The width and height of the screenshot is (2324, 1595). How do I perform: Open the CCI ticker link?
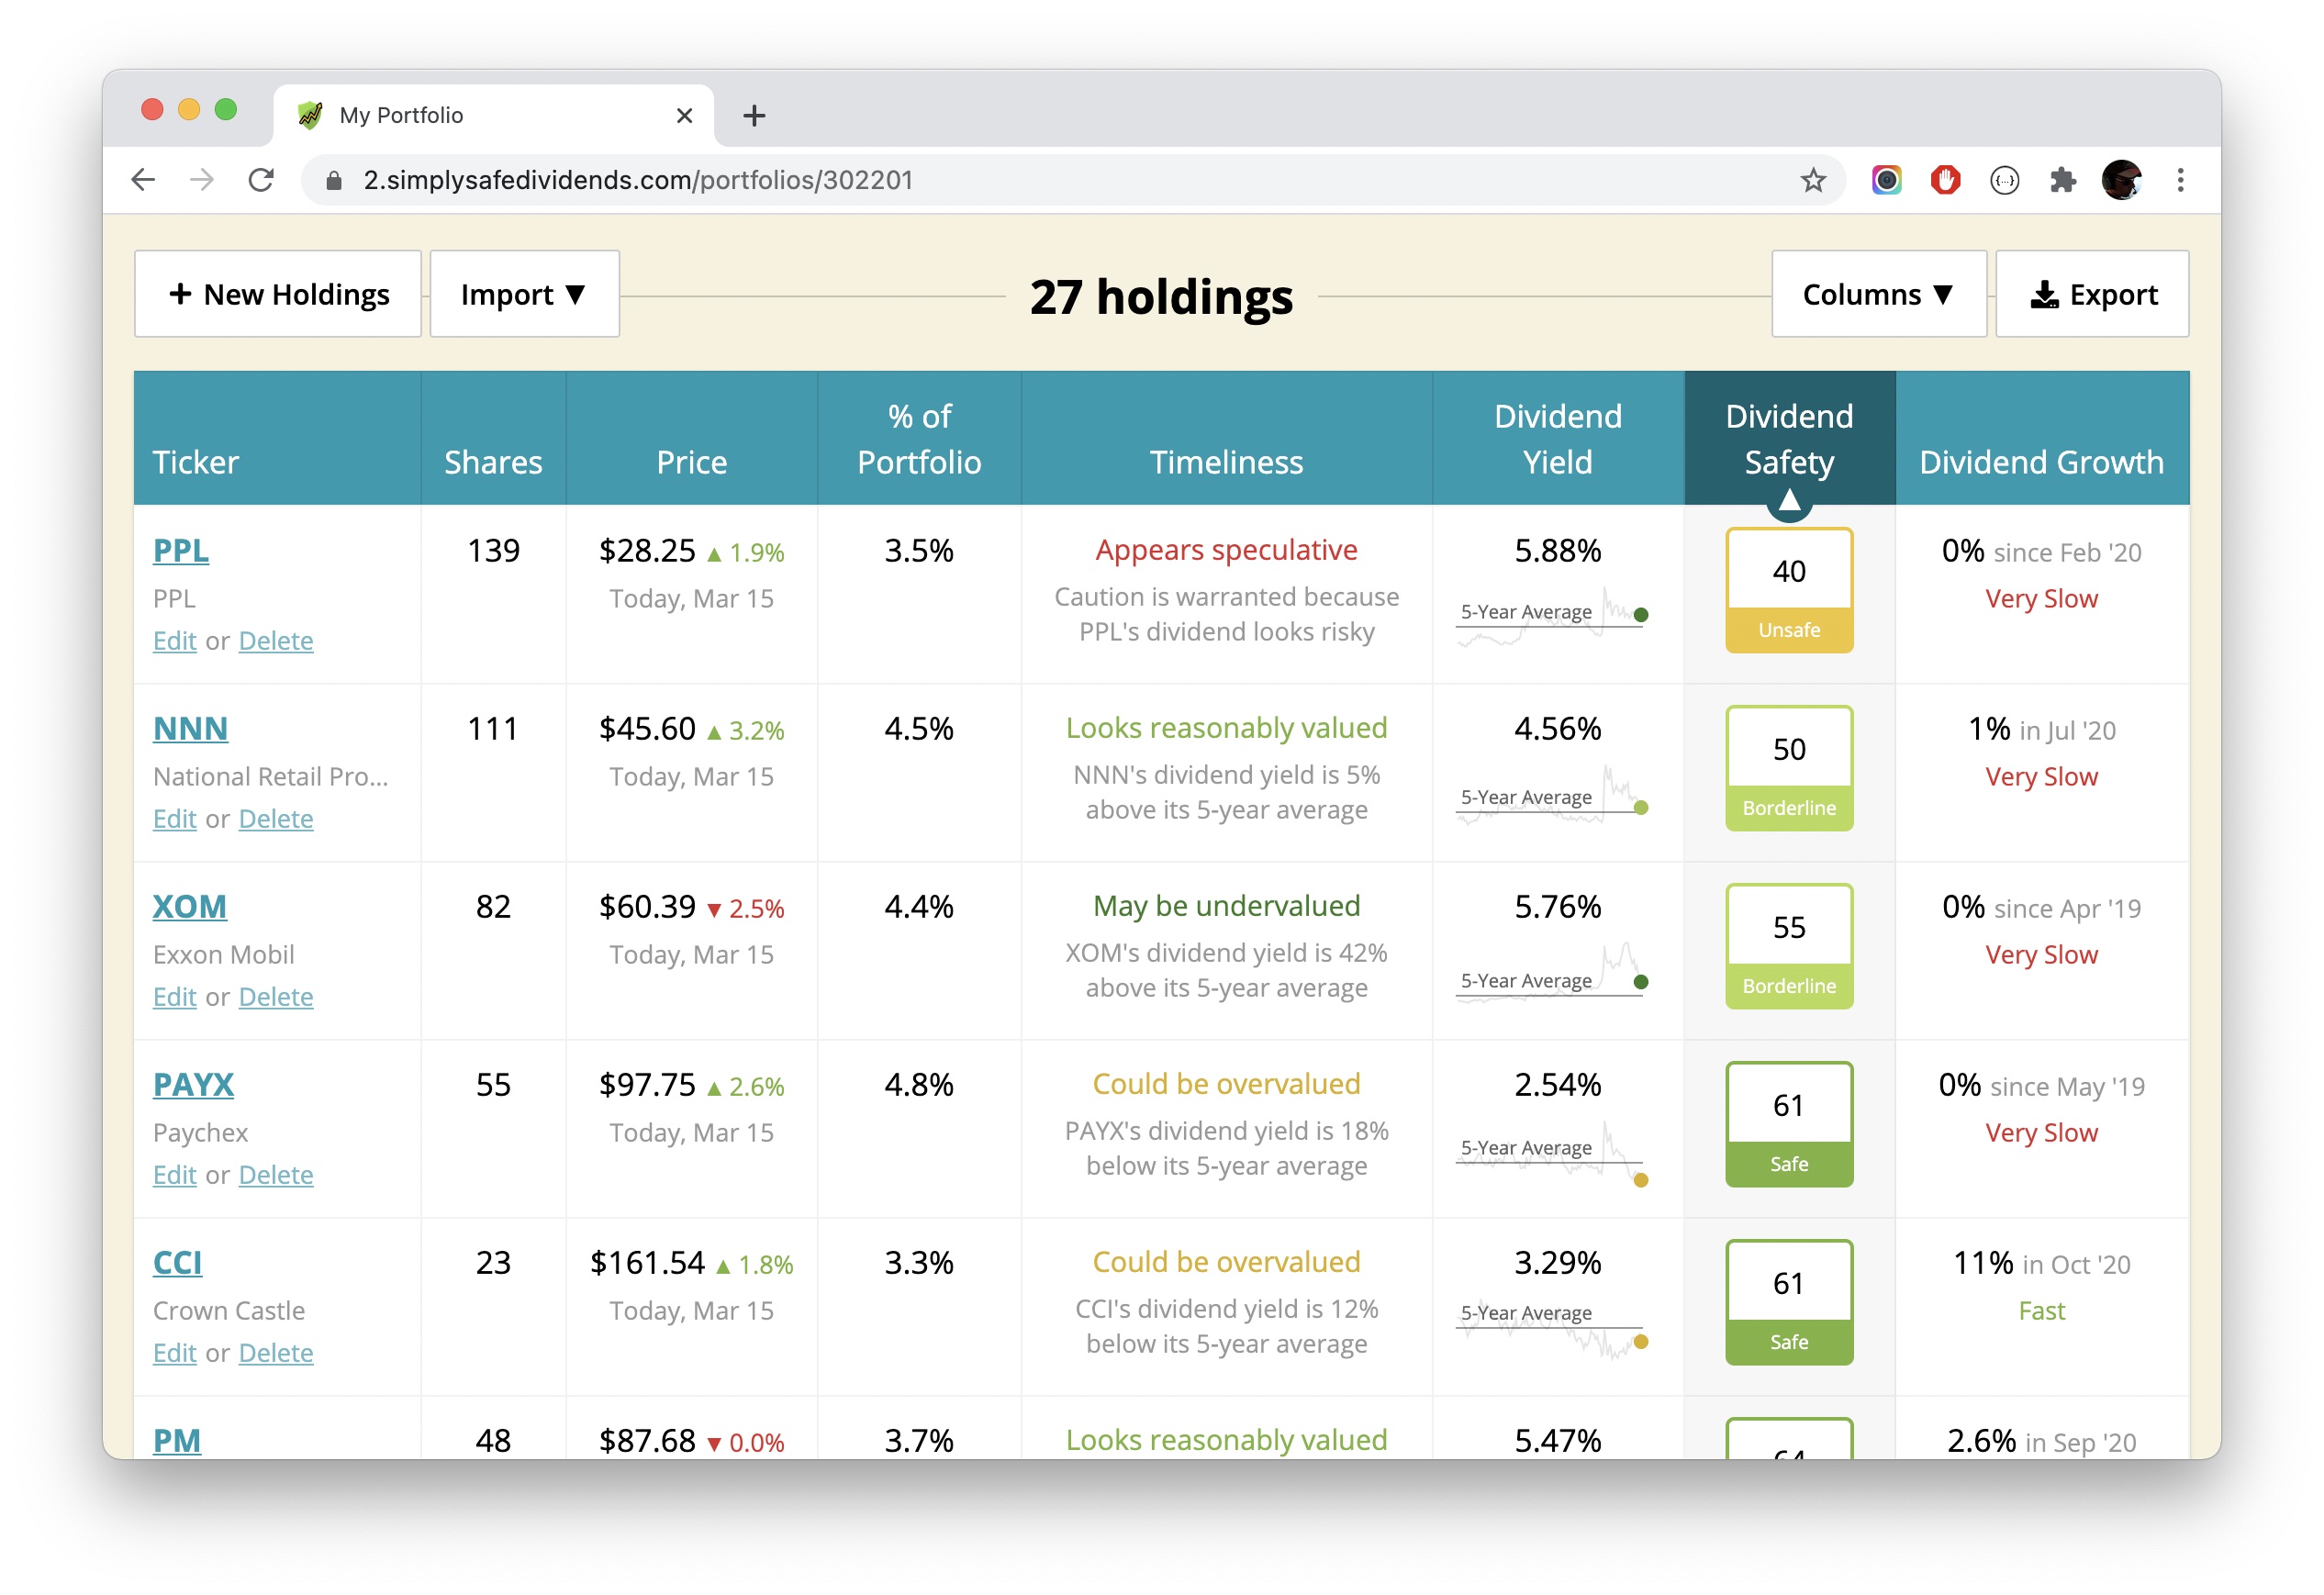tap(177, 1263)
